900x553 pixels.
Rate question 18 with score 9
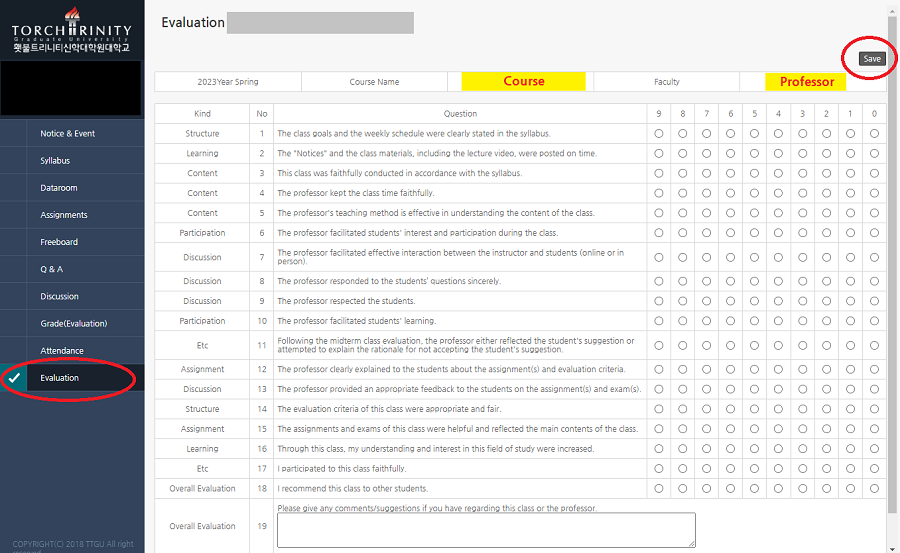click(x=658, y=489)
